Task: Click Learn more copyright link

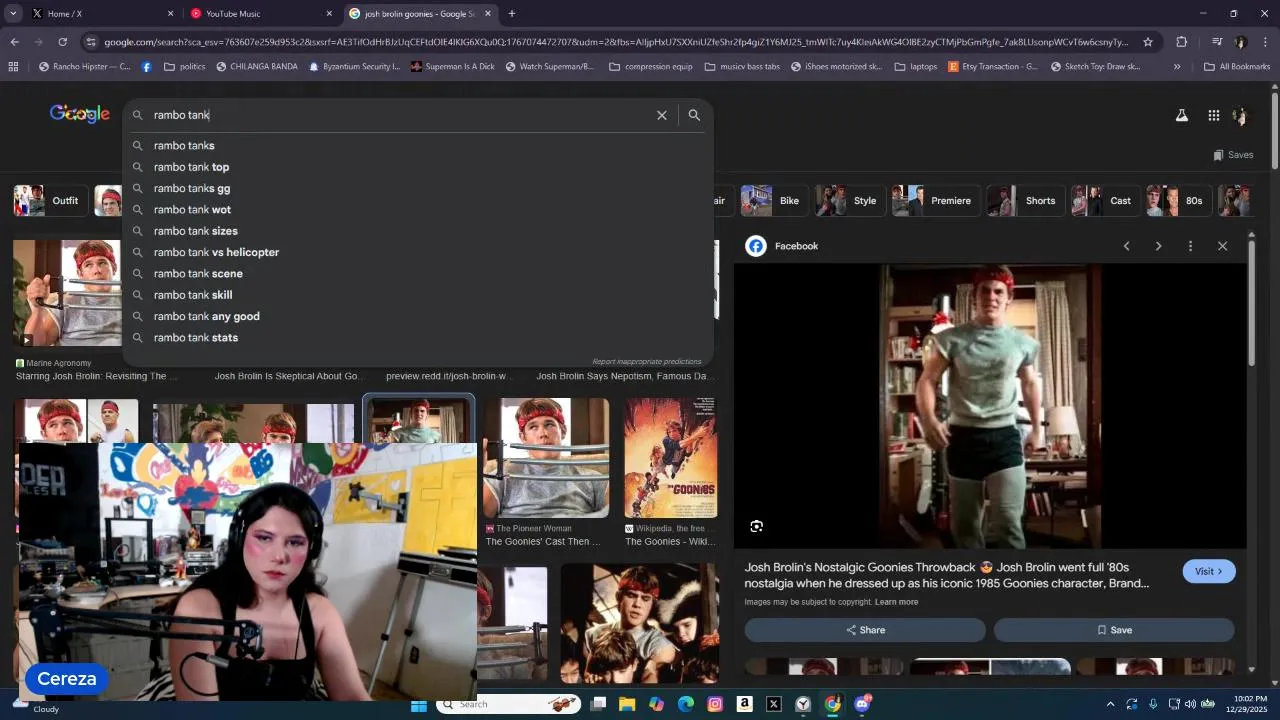Action: pyautogui.click(x=896, y=602)
